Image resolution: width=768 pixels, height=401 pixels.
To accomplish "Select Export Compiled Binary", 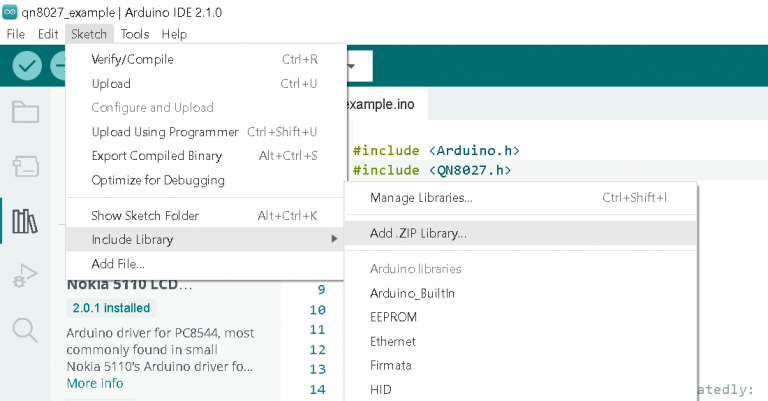I will pyautogui.click(x=205, y=156).
